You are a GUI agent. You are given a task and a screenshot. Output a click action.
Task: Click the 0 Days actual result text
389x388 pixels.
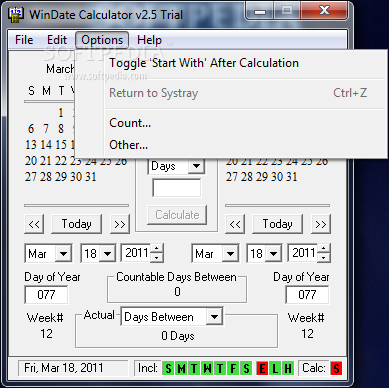(178, 336)
